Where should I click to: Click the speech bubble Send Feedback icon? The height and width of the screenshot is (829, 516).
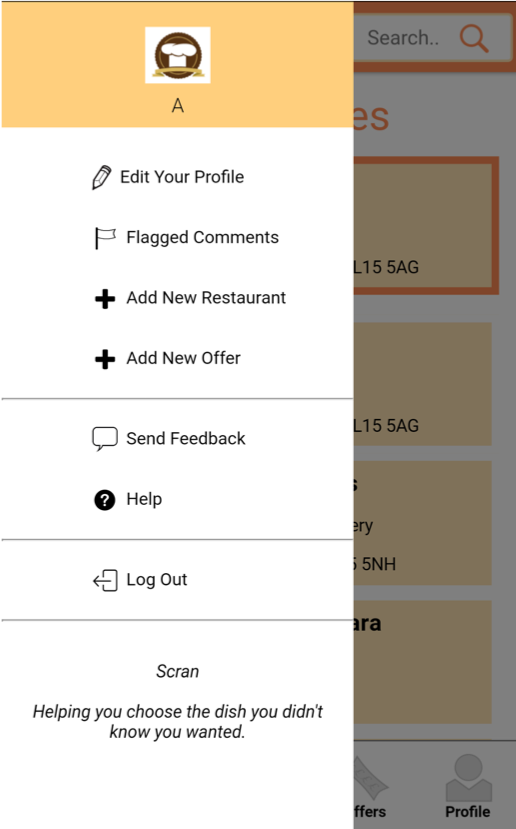point(105,439)
